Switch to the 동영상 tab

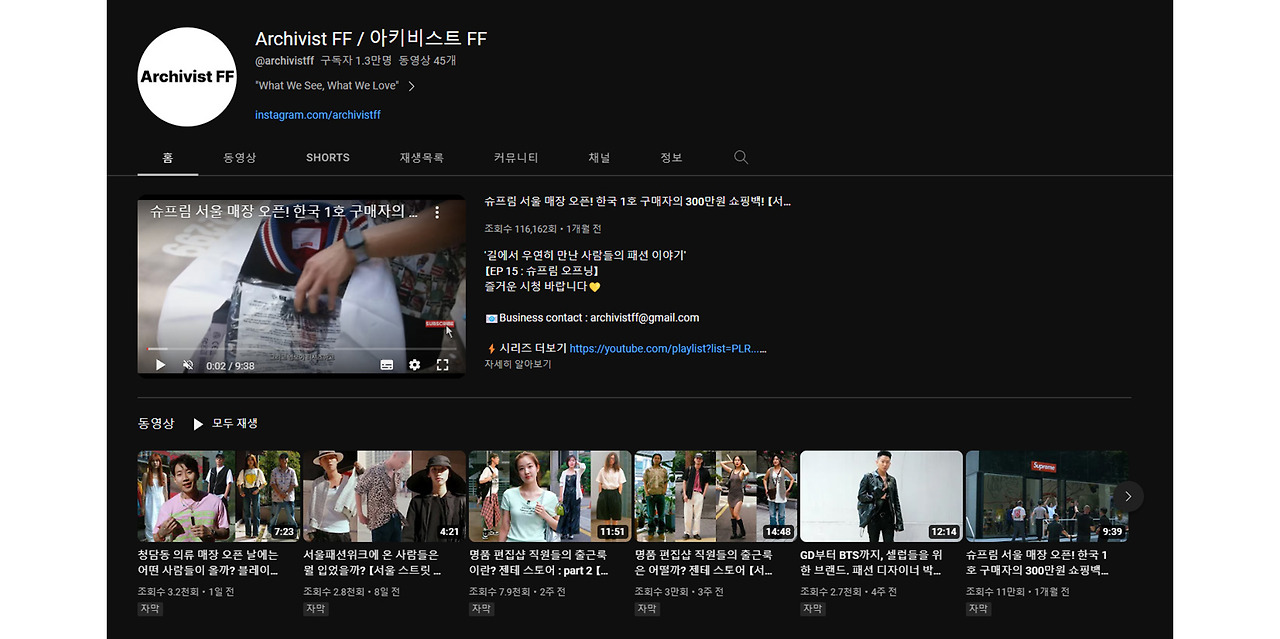240,158
